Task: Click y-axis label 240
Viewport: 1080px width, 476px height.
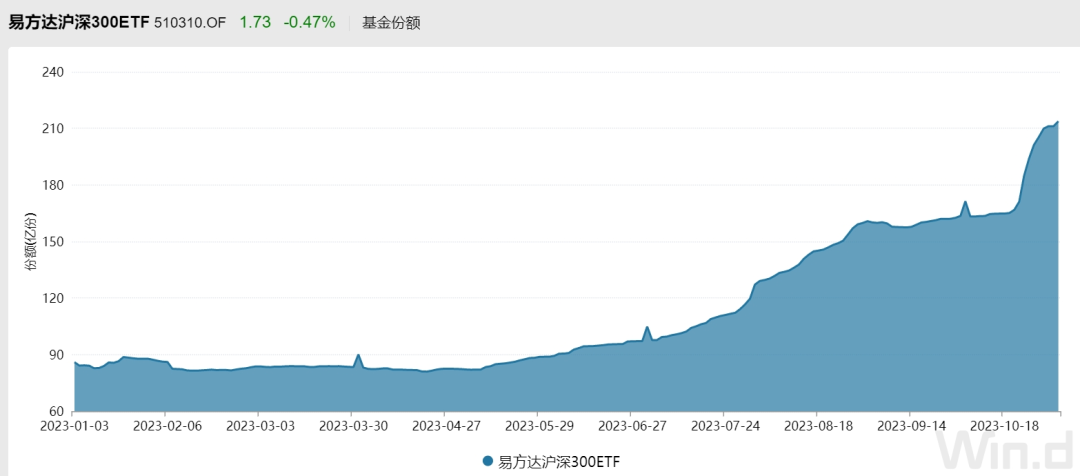Action: pos(53,72)
